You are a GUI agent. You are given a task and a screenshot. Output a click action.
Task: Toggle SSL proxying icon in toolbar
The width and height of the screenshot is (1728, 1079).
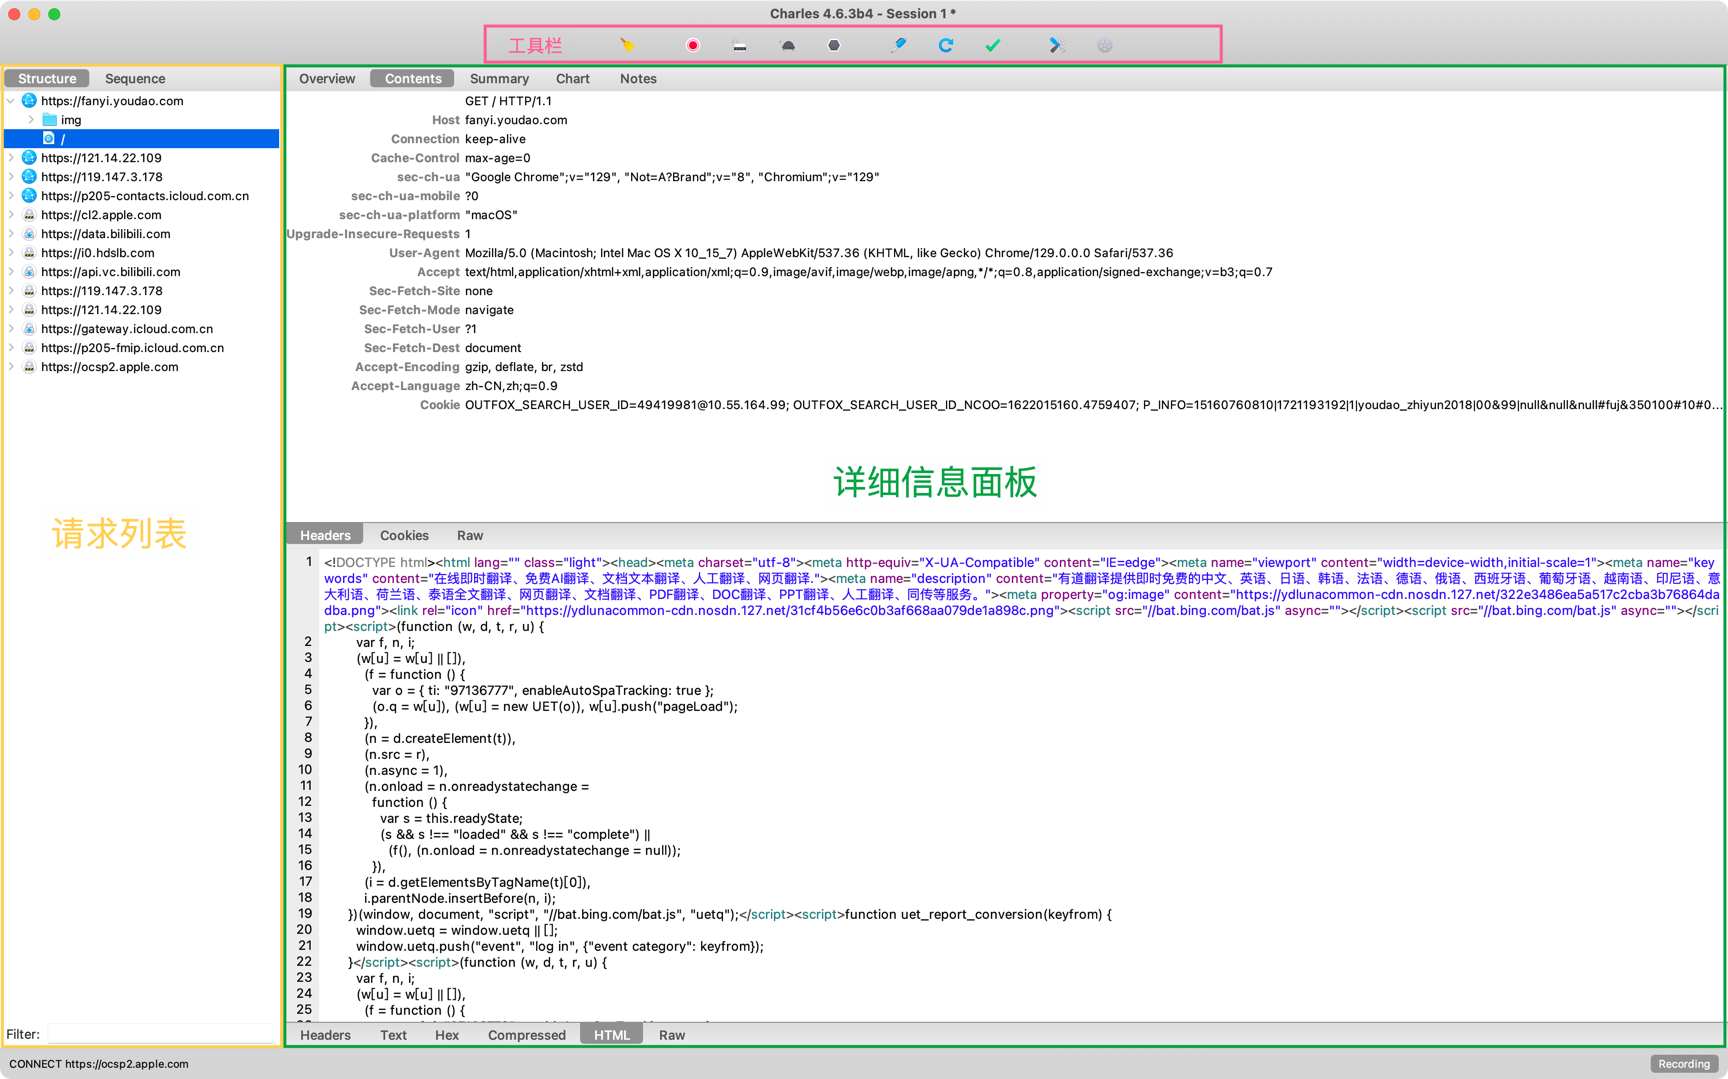pyautogui.click(x=740, y=46)
